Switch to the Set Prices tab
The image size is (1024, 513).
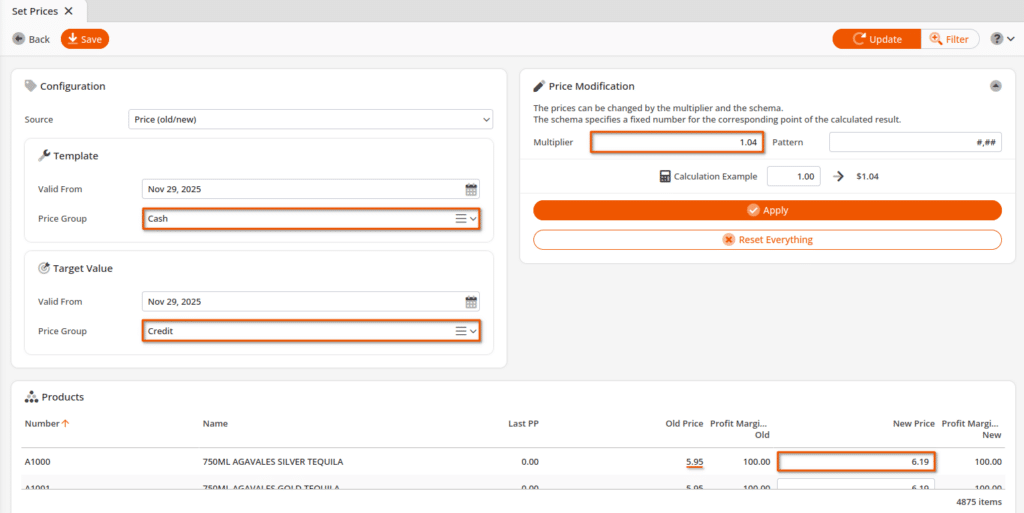click(34, 11)
